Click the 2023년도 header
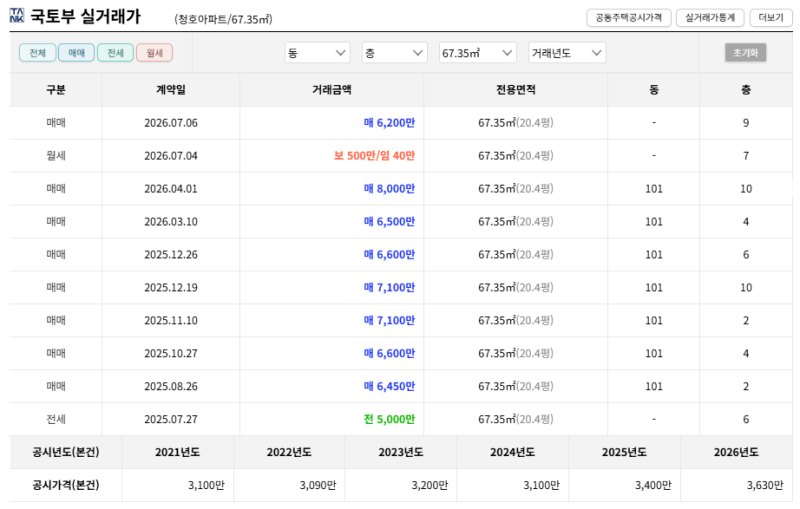 pyautogui.click(x=401, y=452)
